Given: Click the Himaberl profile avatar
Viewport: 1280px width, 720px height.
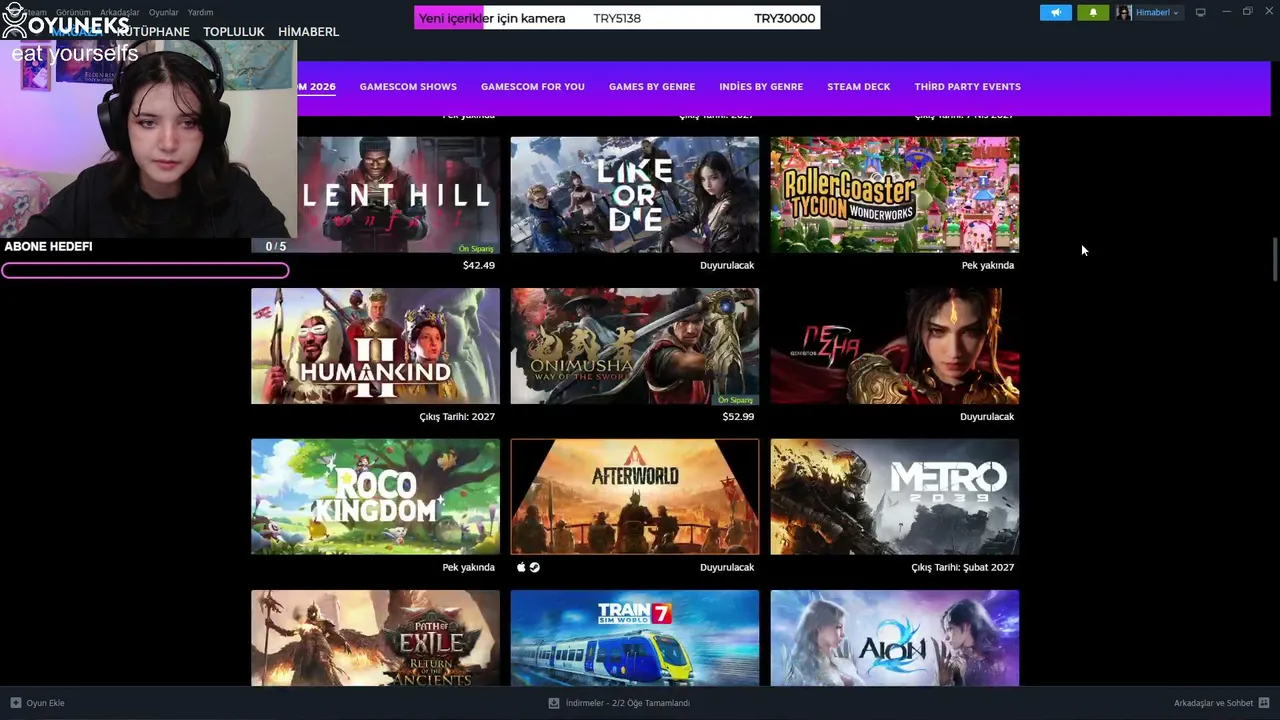Looking at the screenshot, I should (x=1124, y=12).
